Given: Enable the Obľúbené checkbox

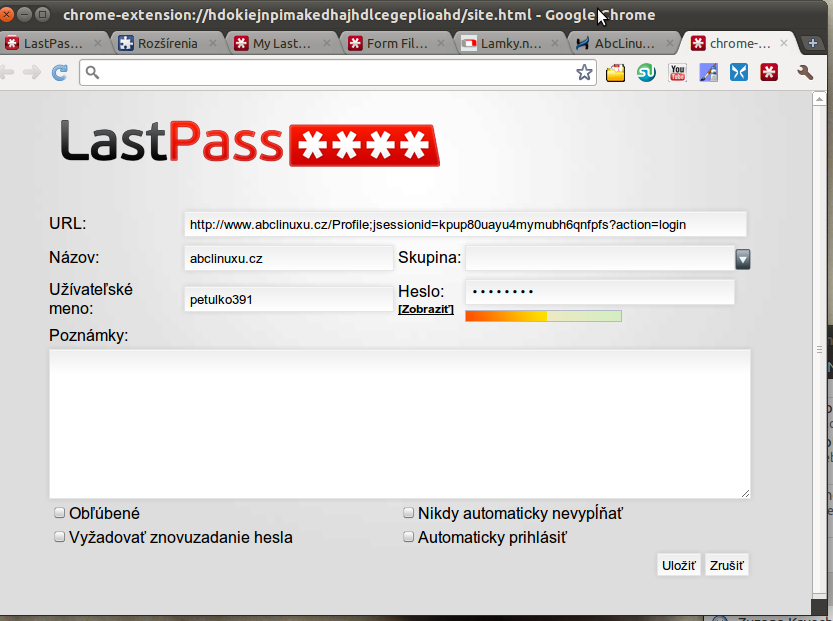Looking at the screenshot, I should [59, 513].
